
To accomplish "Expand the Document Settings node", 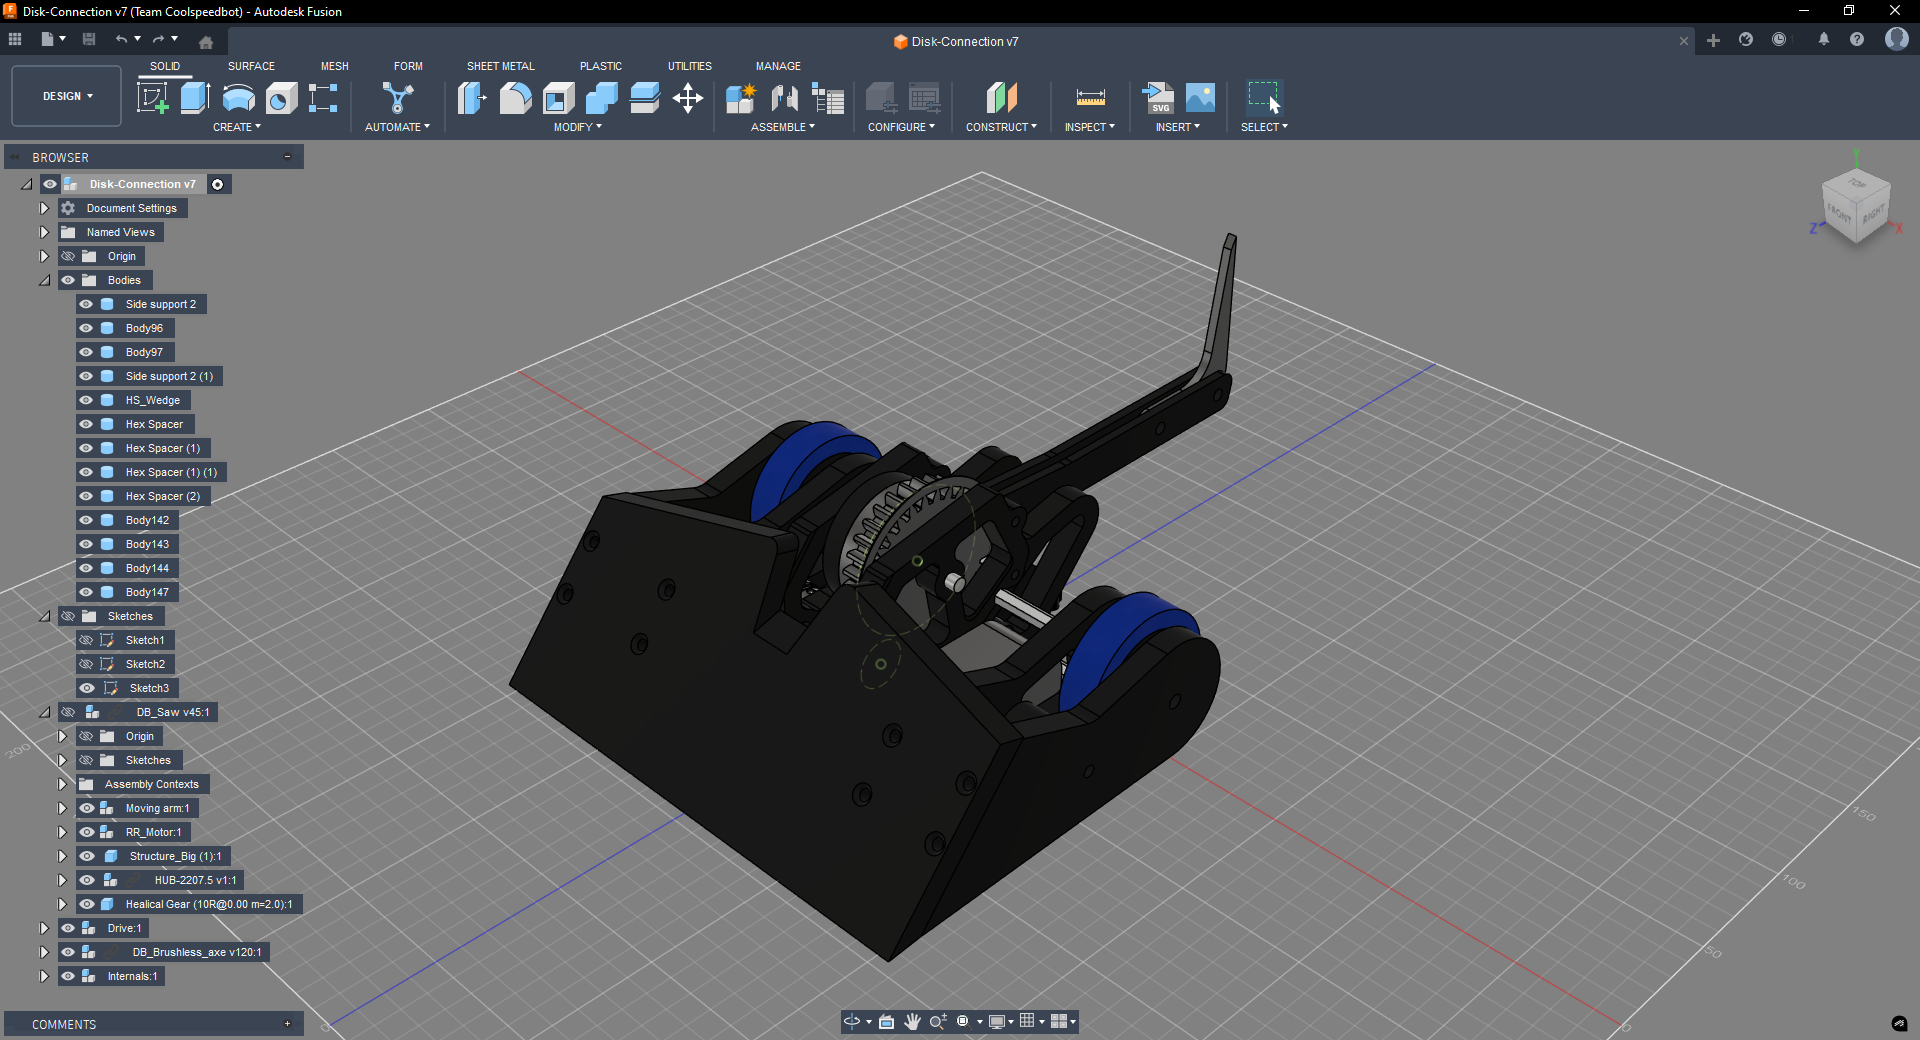I will point(44,208).
